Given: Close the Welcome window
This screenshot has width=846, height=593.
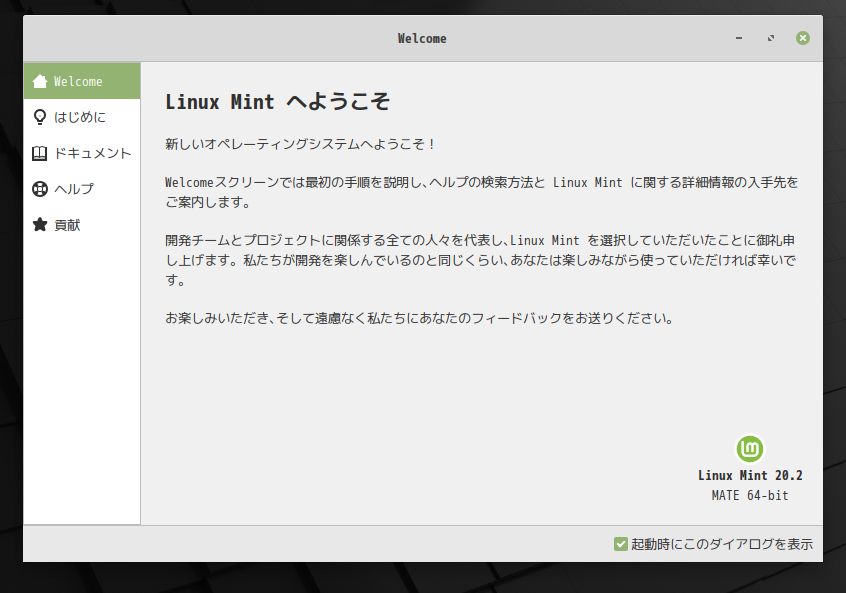Looking at the screenshot, I should click(803, 38).
